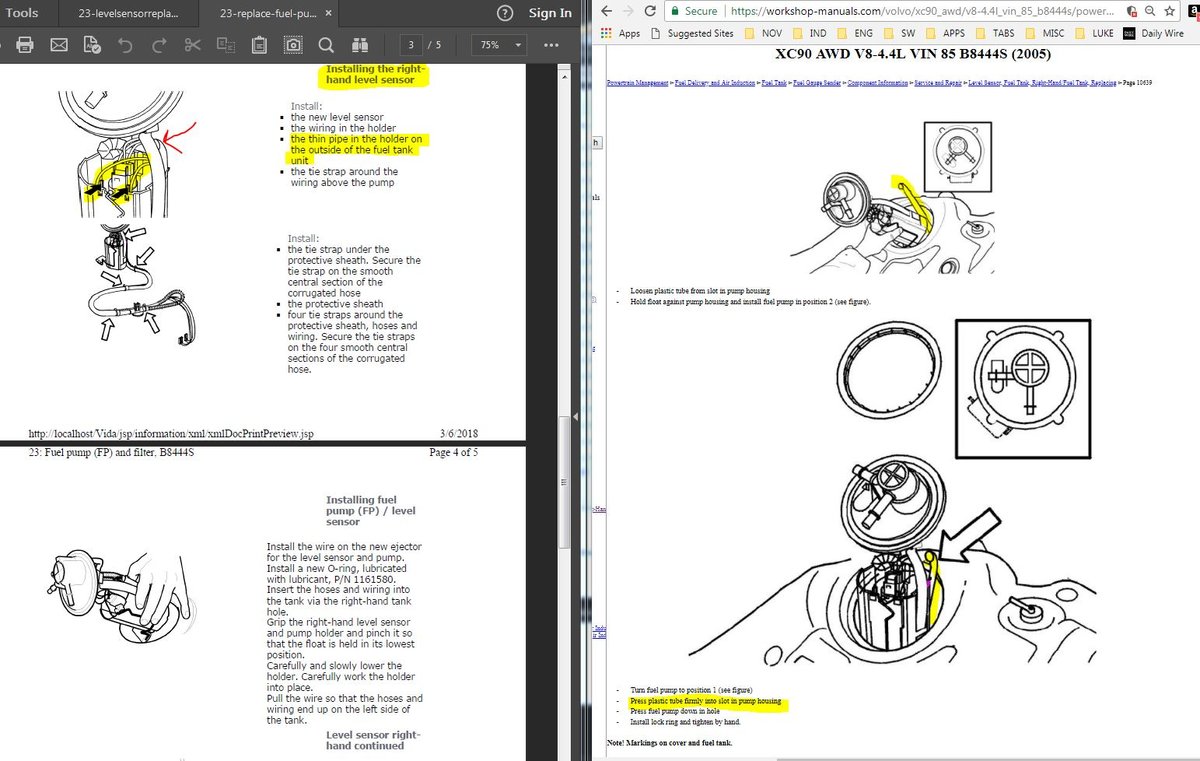Open the ellipsis more-tools menu
1200x761 pixels.
pos(550,45)
